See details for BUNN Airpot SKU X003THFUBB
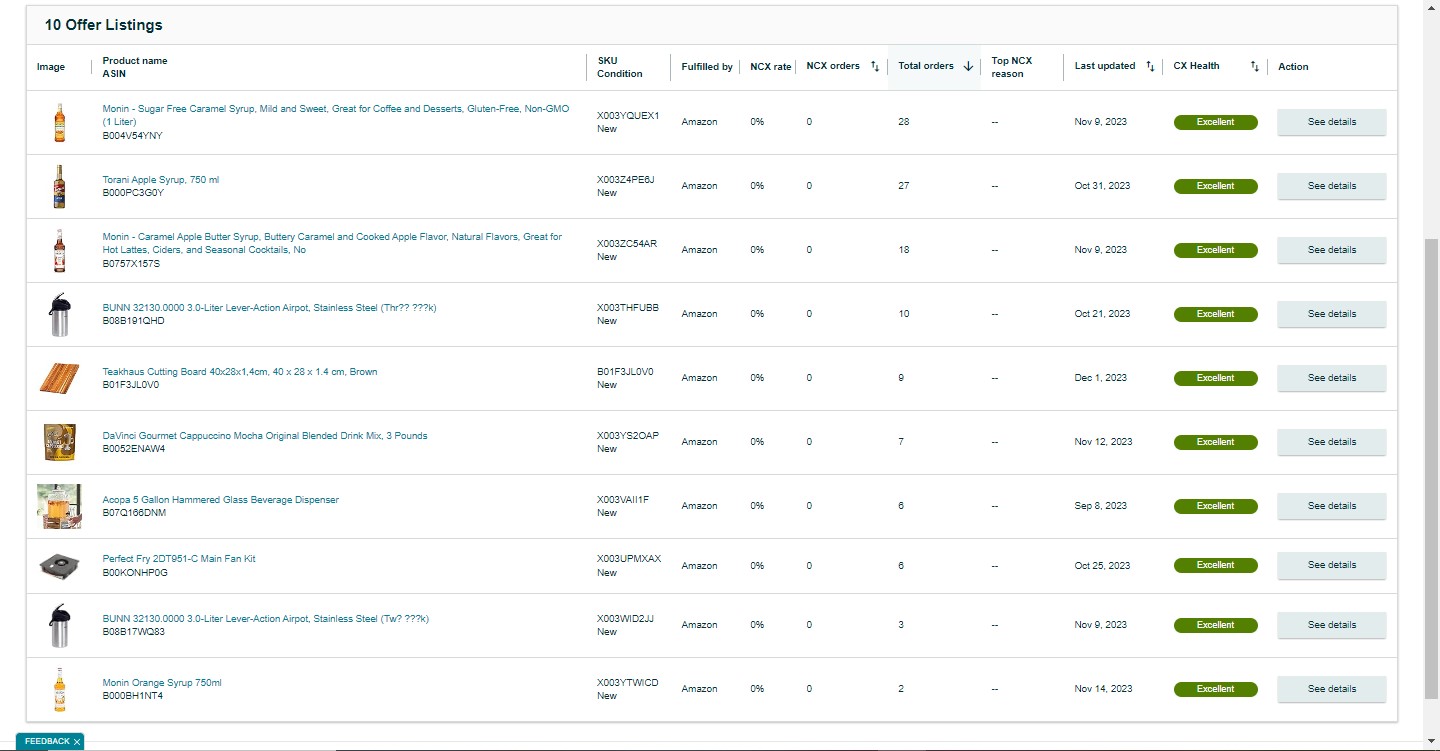Viewport: 1440px width, 751px height. pyautogui.click(x=1332, y=314)
